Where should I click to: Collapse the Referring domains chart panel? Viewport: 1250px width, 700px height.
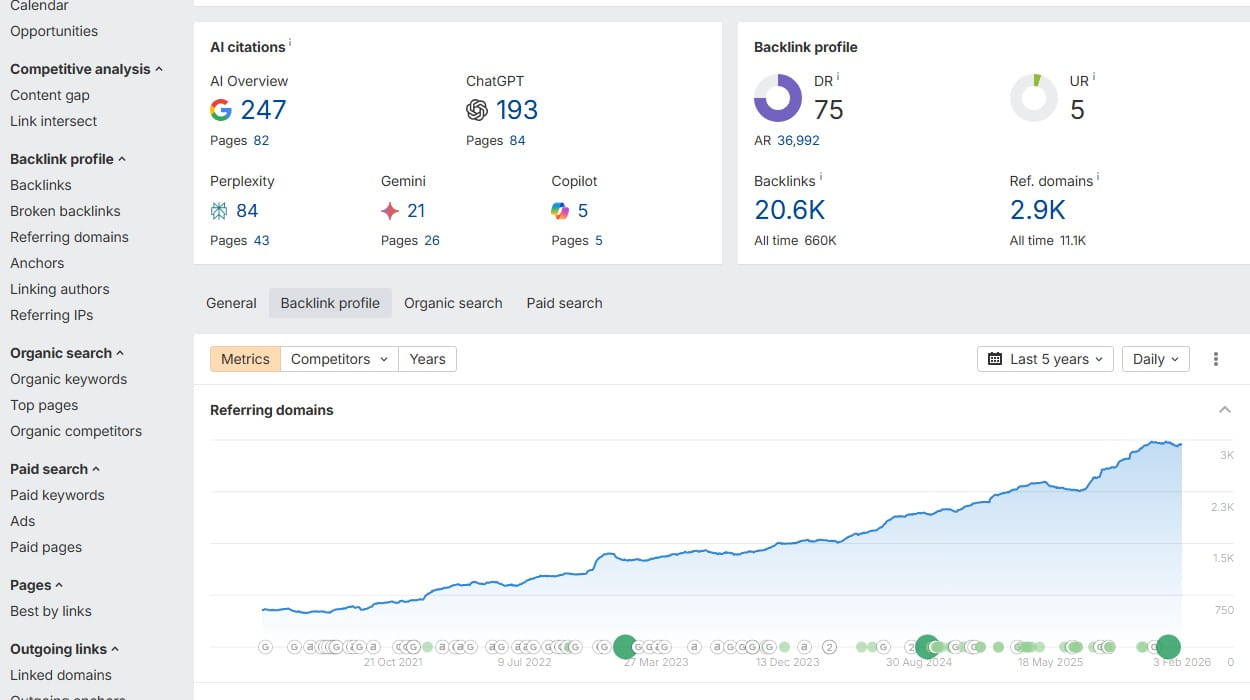coord(1225,409)
